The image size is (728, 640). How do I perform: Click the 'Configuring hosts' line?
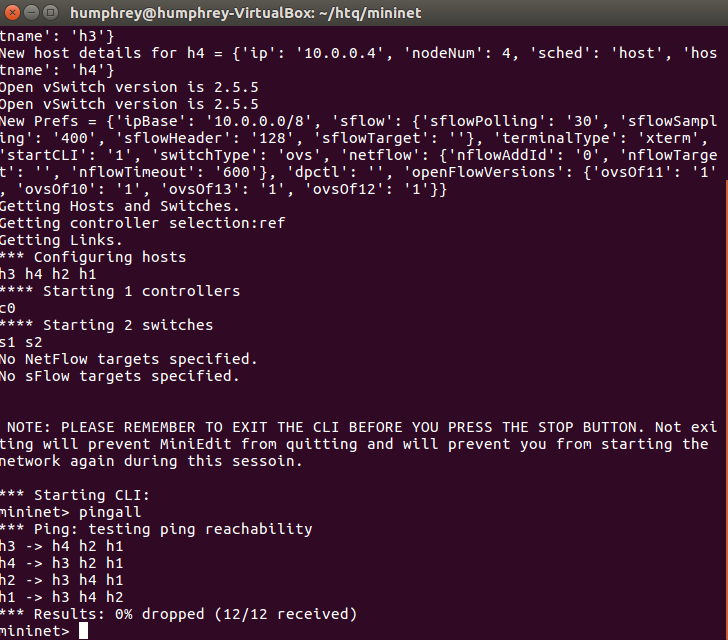[x=93, y=257]
